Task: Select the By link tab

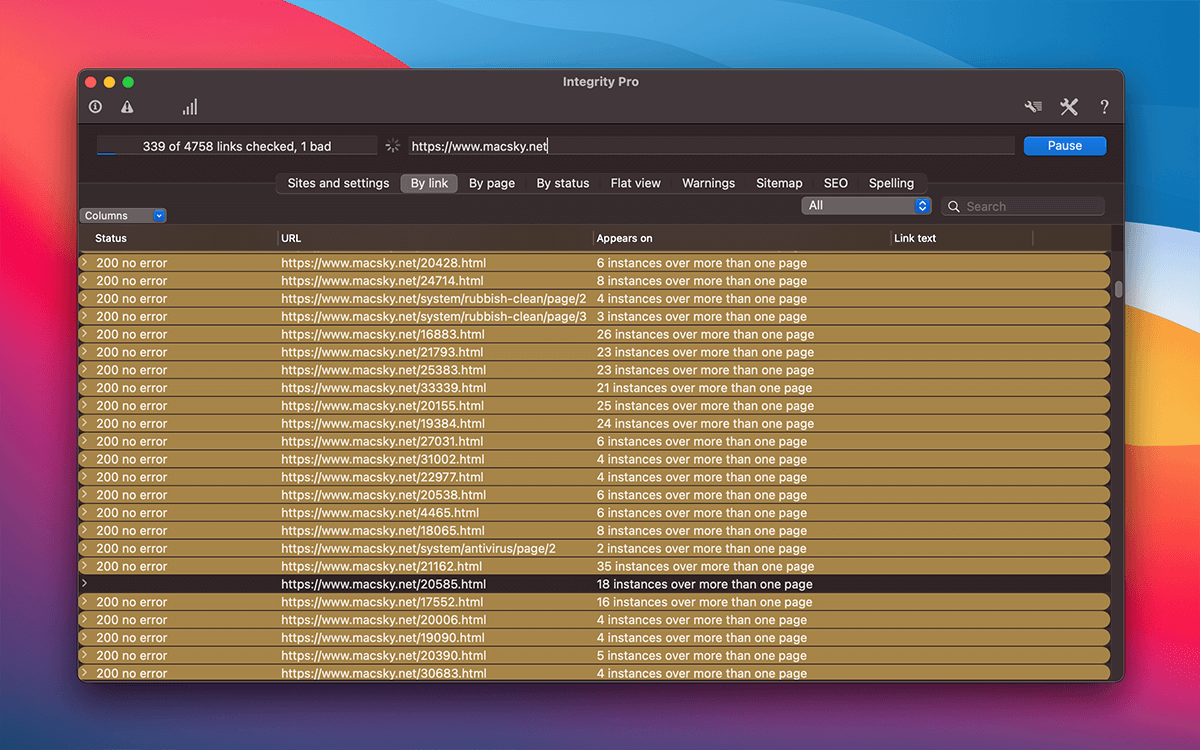Action: coord(429,183)
